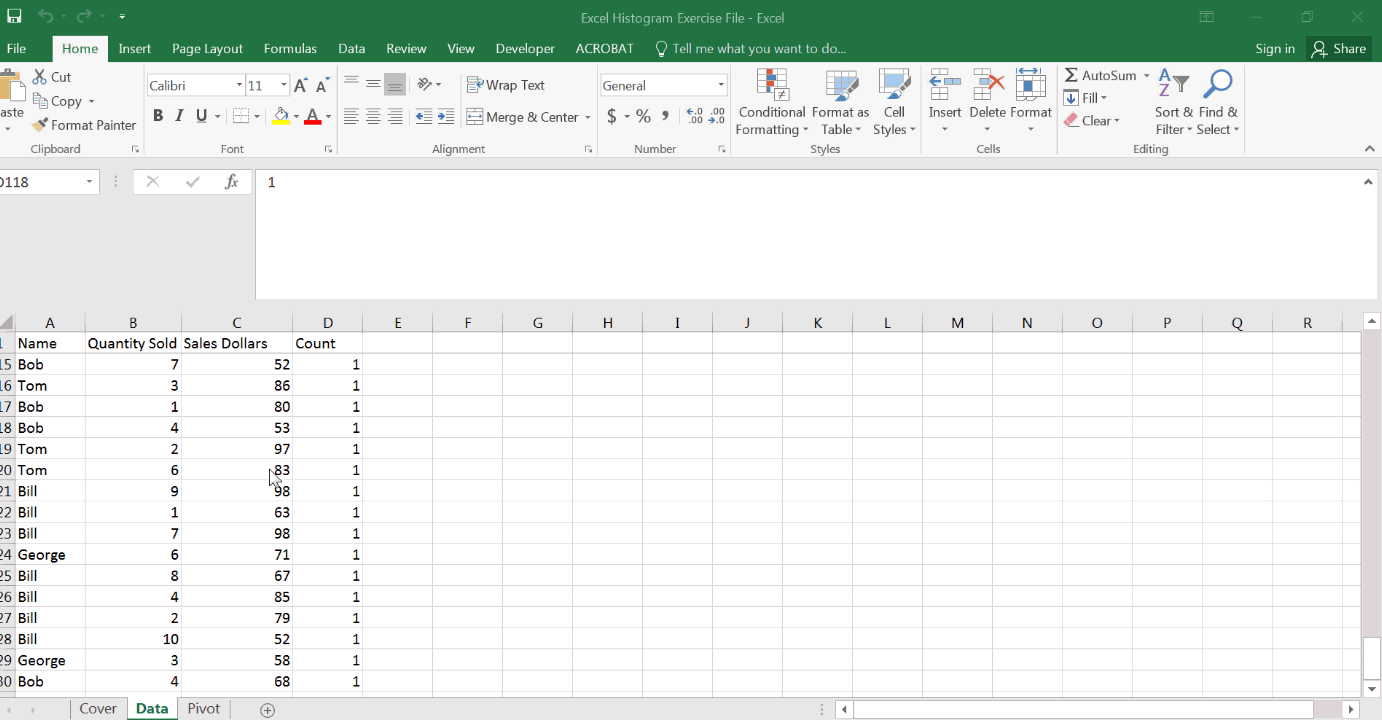Image resolution: width=1382 pixels, height=720 pixels.
Task: Click the Percent Style icon
Action: [643, 117]
